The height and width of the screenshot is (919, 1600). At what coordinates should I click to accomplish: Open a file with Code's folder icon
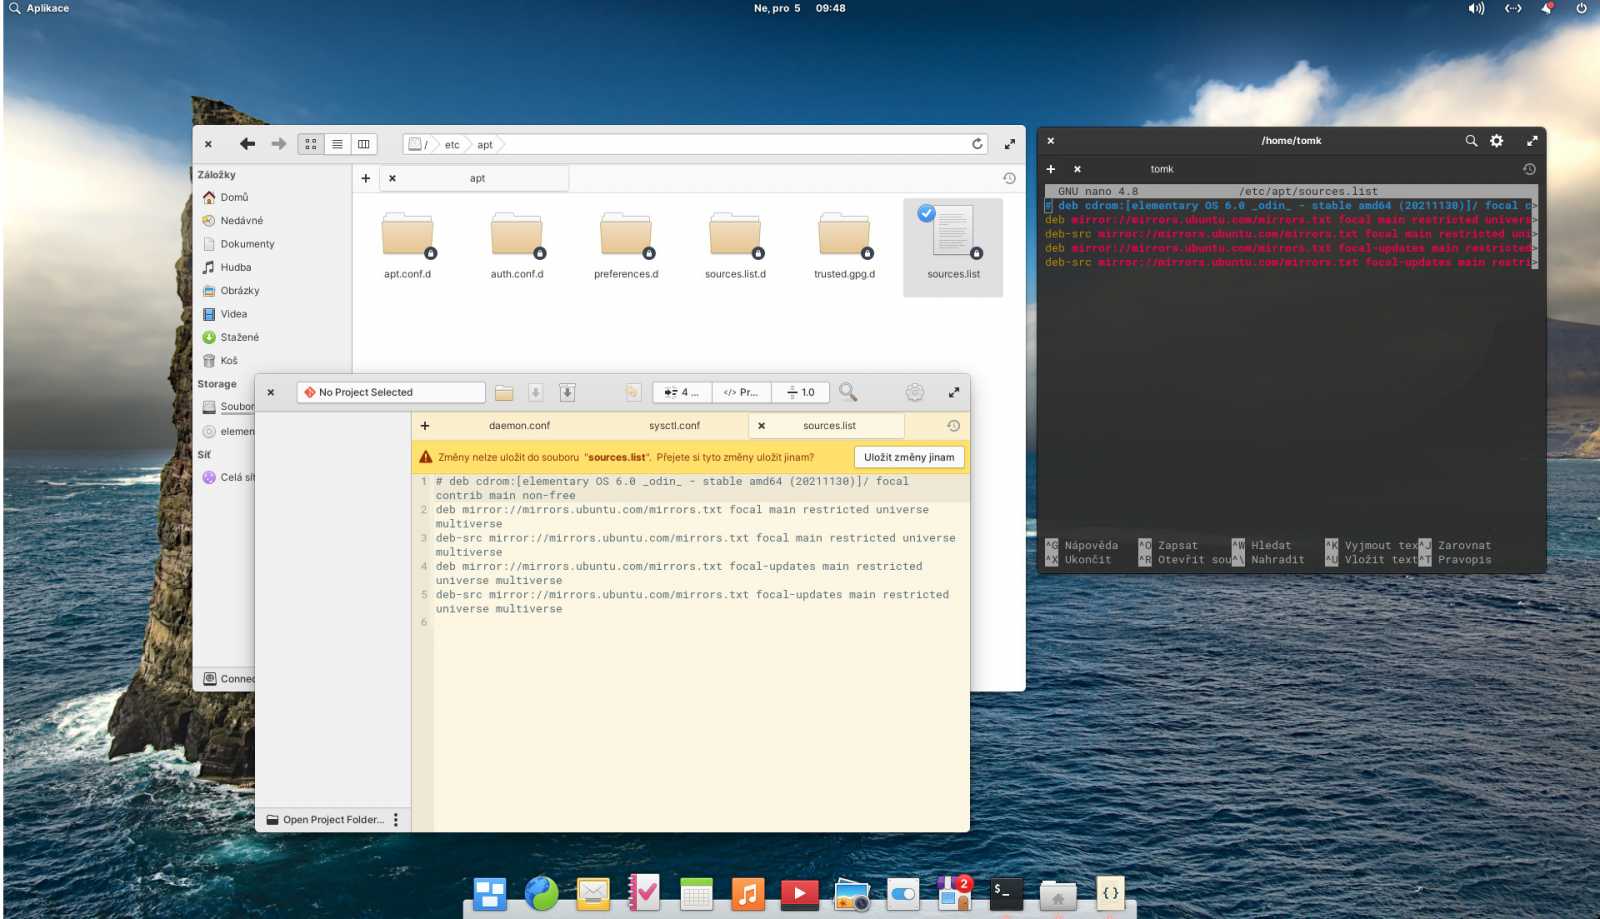coord(504,392)
